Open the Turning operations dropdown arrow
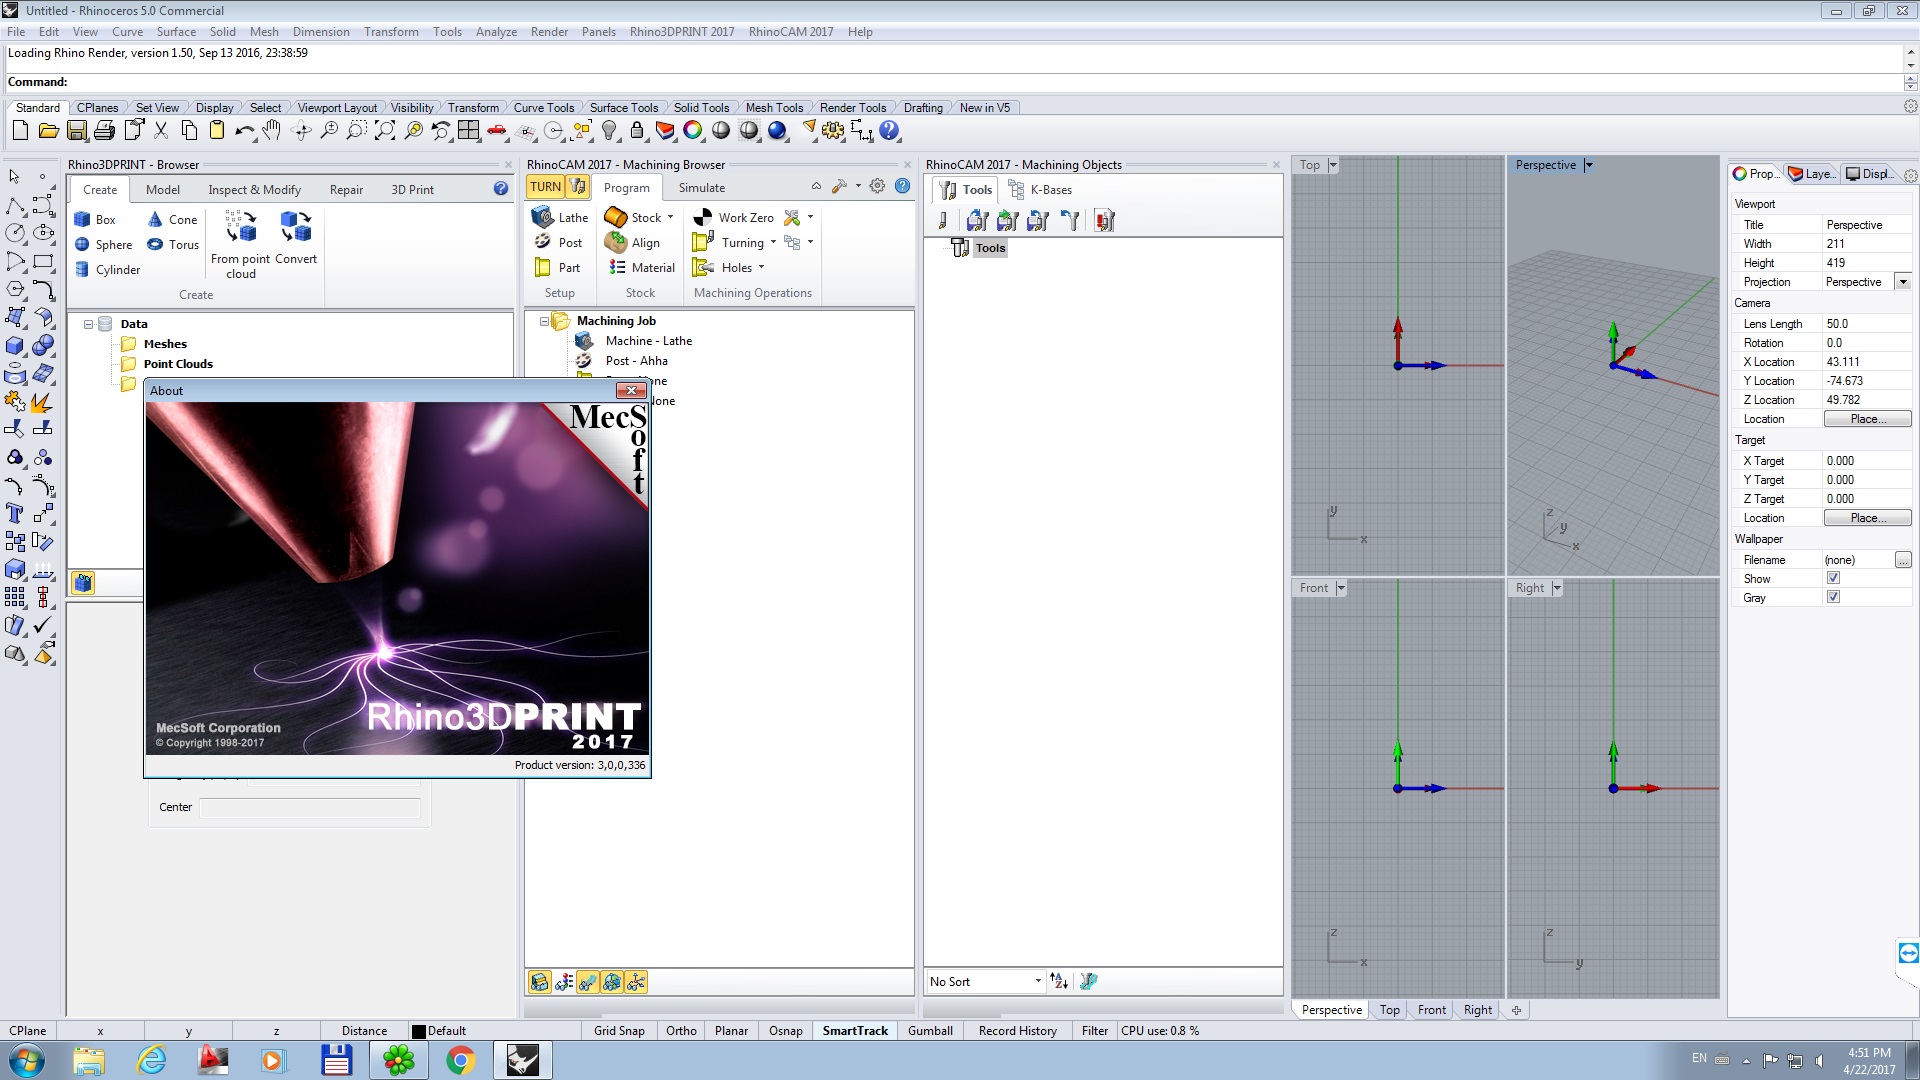The image size is (1920, 1080). [x=773, y=242]
